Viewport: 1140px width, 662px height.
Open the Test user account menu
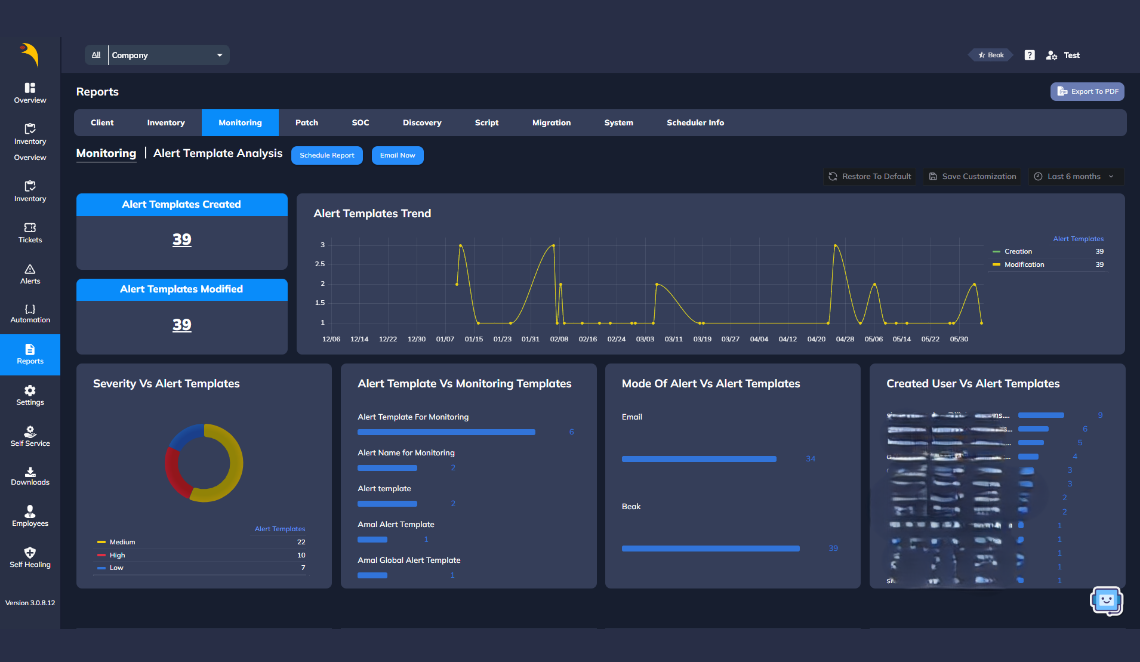tap(1063, 55)
